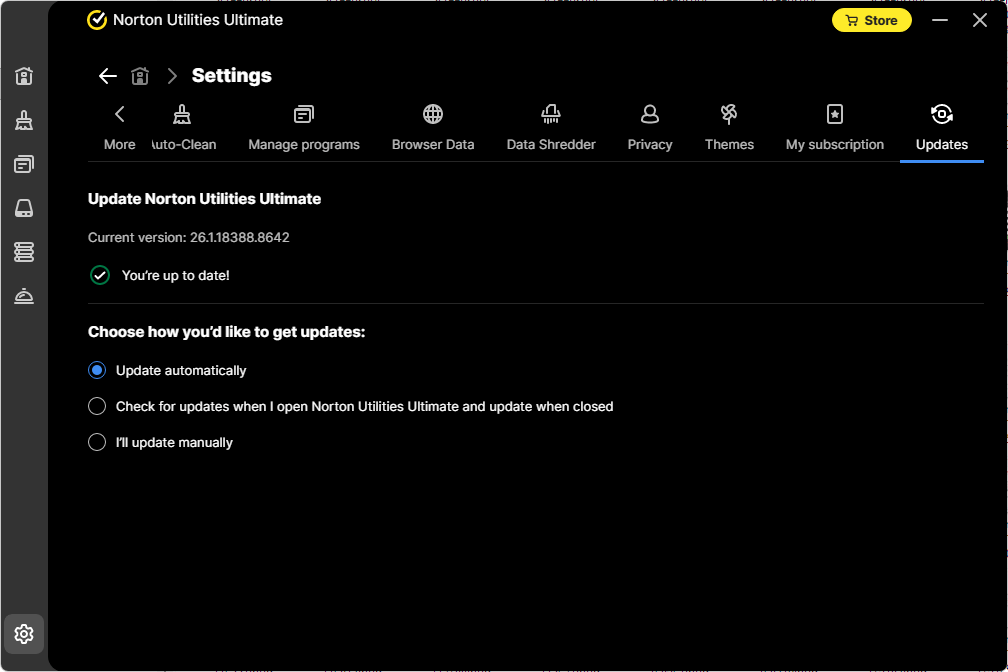The height and width of the screenshot is (672, 1008).
Task: Select the memory stack icon in the sidebar
Action: tap(24, 251)
